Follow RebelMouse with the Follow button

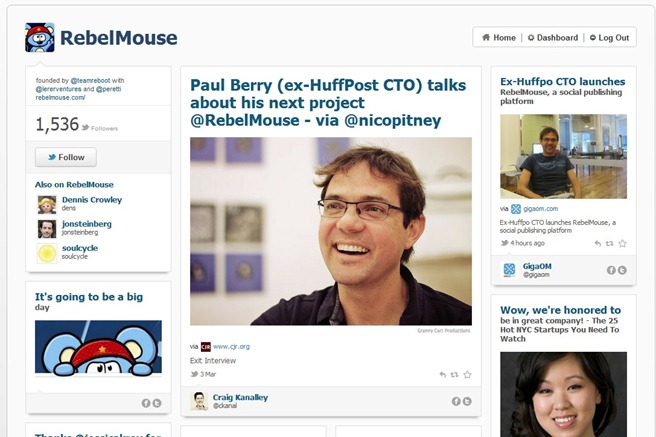(x=66, y=157)
